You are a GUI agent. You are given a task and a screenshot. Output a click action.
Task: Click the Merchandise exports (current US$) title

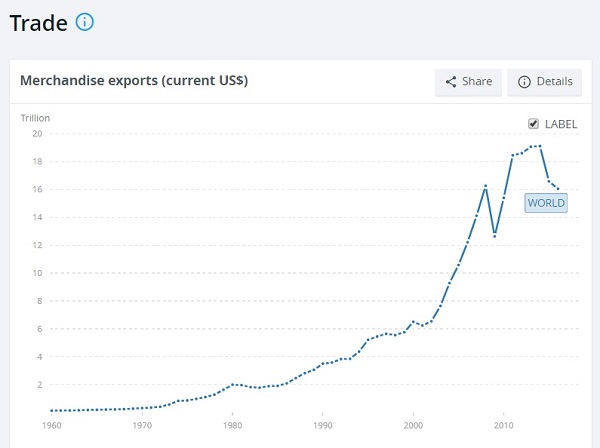tap(134, 80)
